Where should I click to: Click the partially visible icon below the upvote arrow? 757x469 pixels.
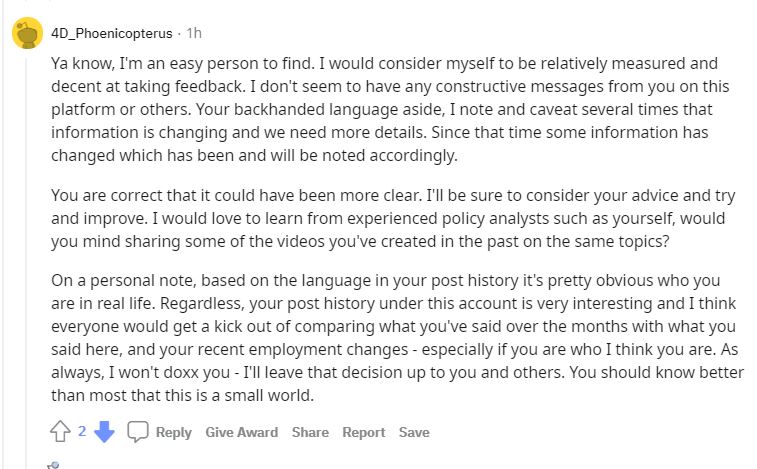coord(55,465)
